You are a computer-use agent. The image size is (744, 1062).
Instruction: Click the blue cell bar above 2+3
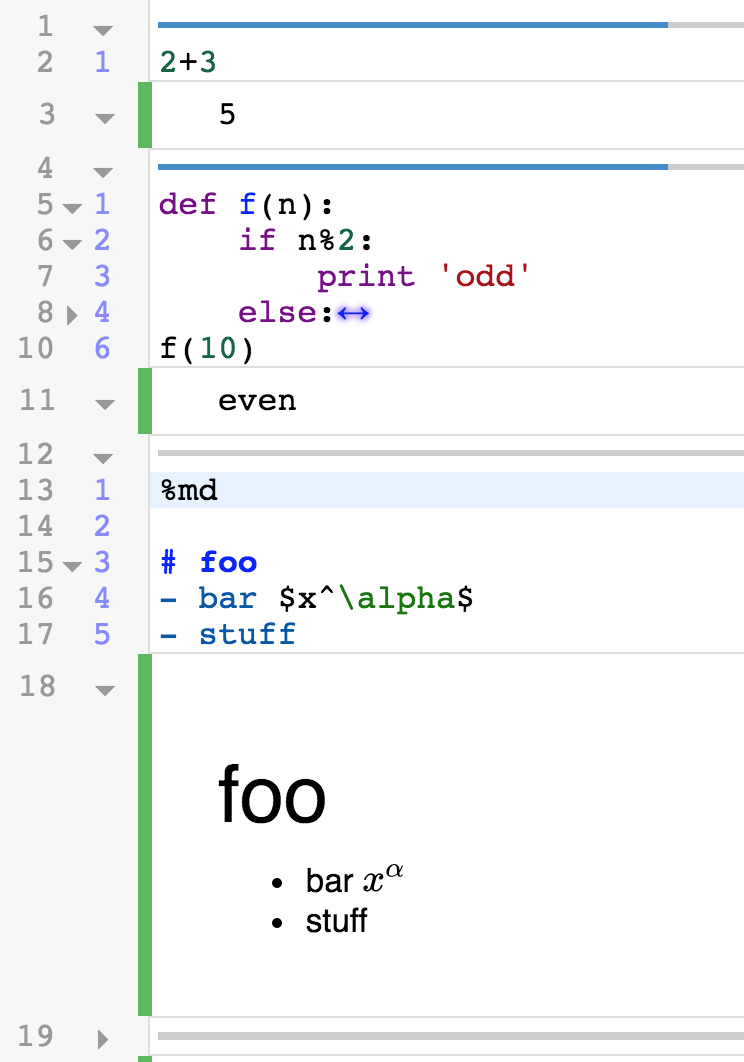pos(412,24)
